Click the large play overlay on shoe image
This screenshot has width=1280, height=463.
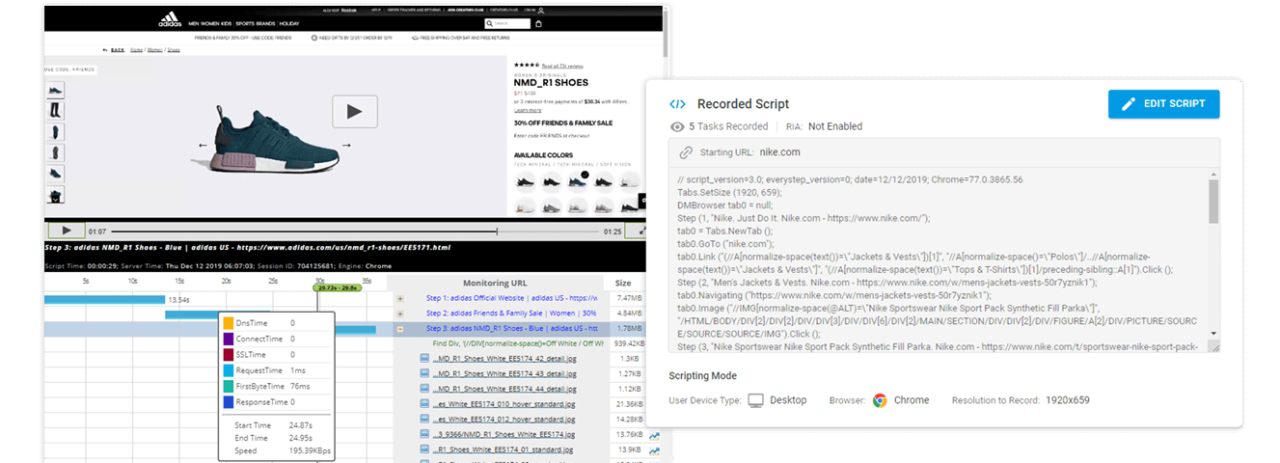tap(354, 111)
